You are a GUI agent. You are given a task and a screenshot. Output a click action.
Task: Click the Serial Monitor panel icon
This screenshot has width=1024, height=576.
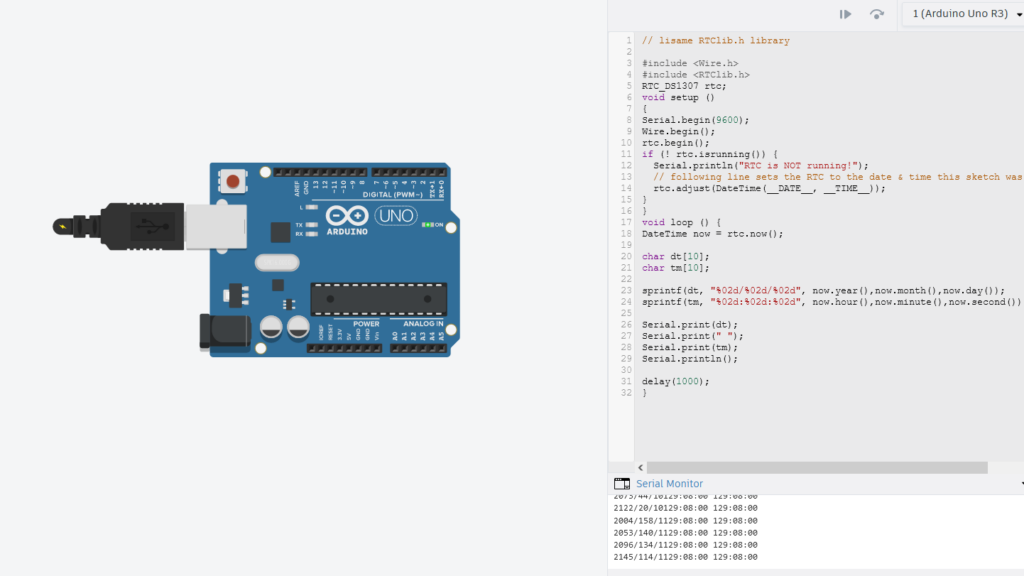[x=622, y=484]
